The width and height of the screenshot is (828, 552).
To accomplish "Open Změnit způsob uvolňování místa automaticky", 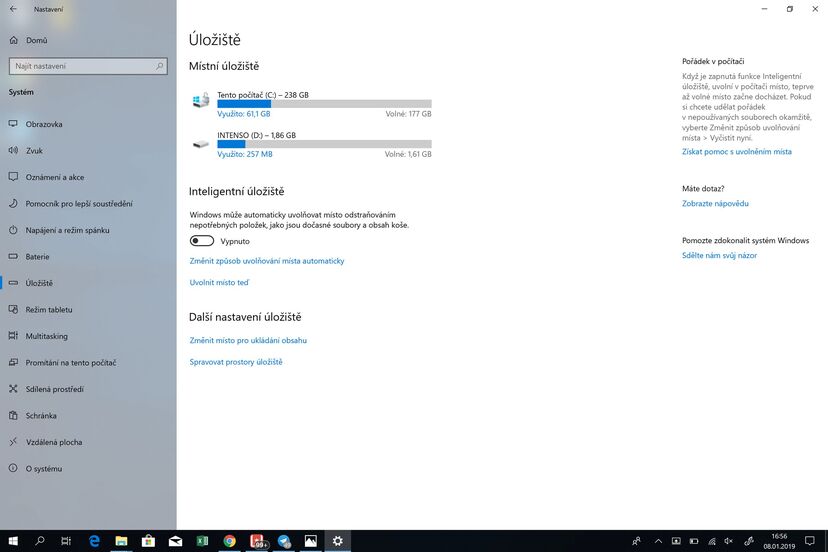I will [267, 261].
